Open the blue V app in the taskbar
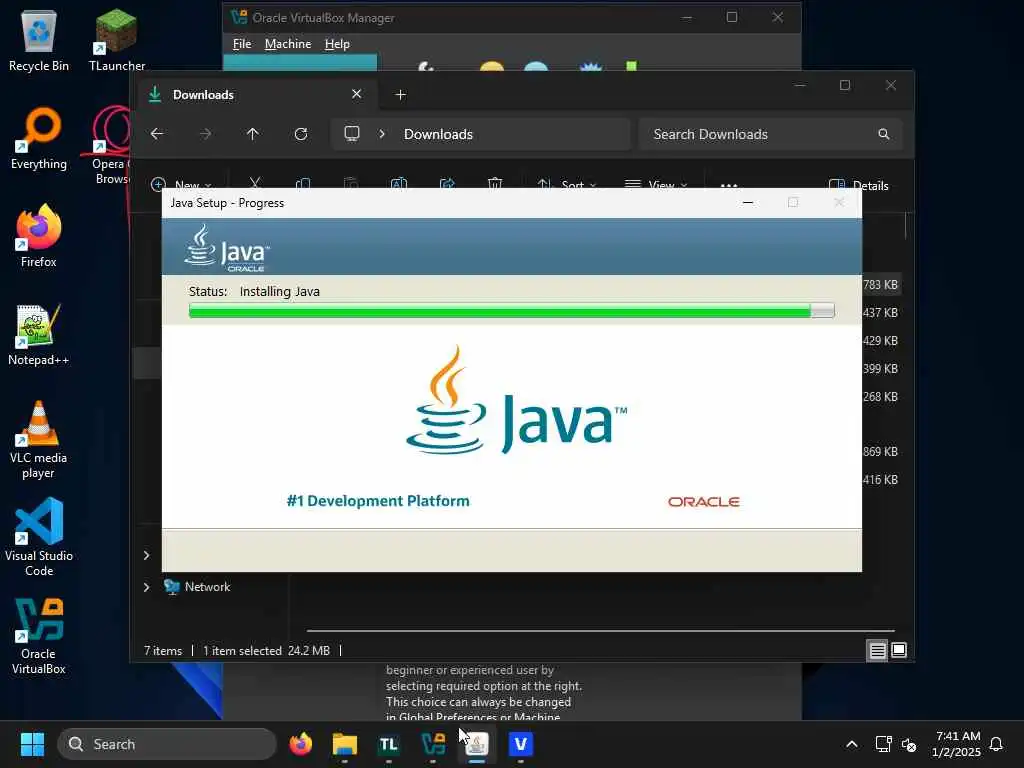Image resolution: width=1024 pixels, height=768 pixels. [x=520, y=744]
